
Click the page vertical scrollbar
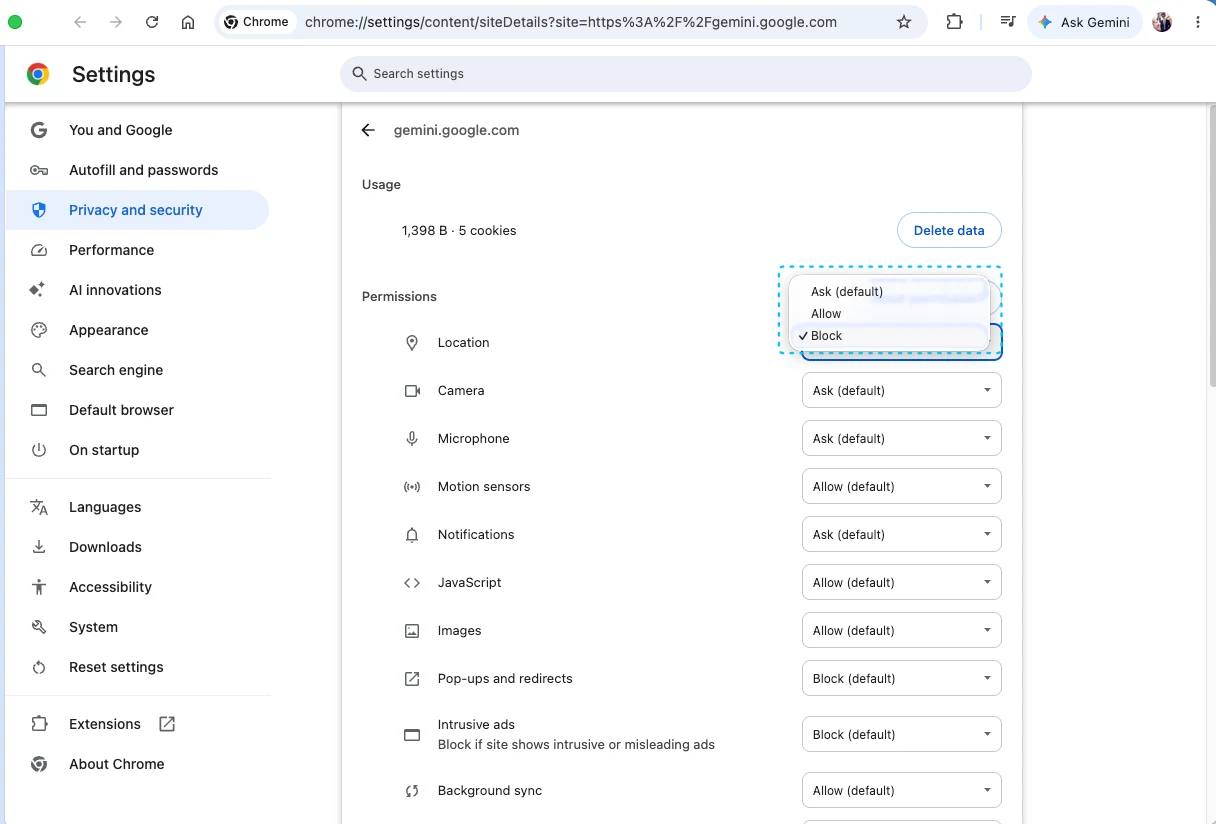tap(1212, 245)
